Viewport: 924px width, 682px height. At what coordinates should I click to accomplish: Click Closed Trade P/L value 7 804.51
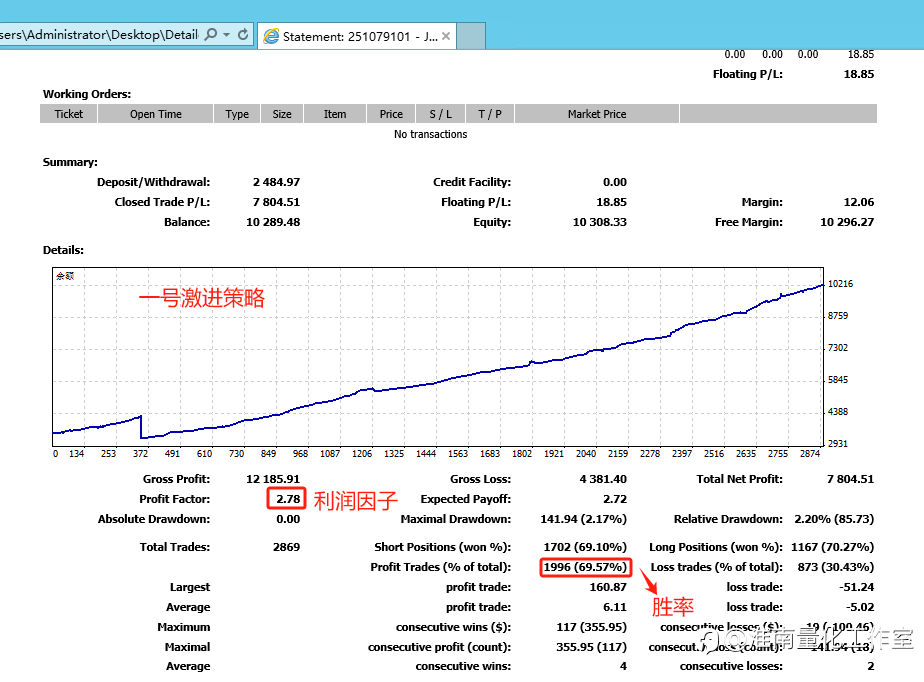[x=276, y=202]
